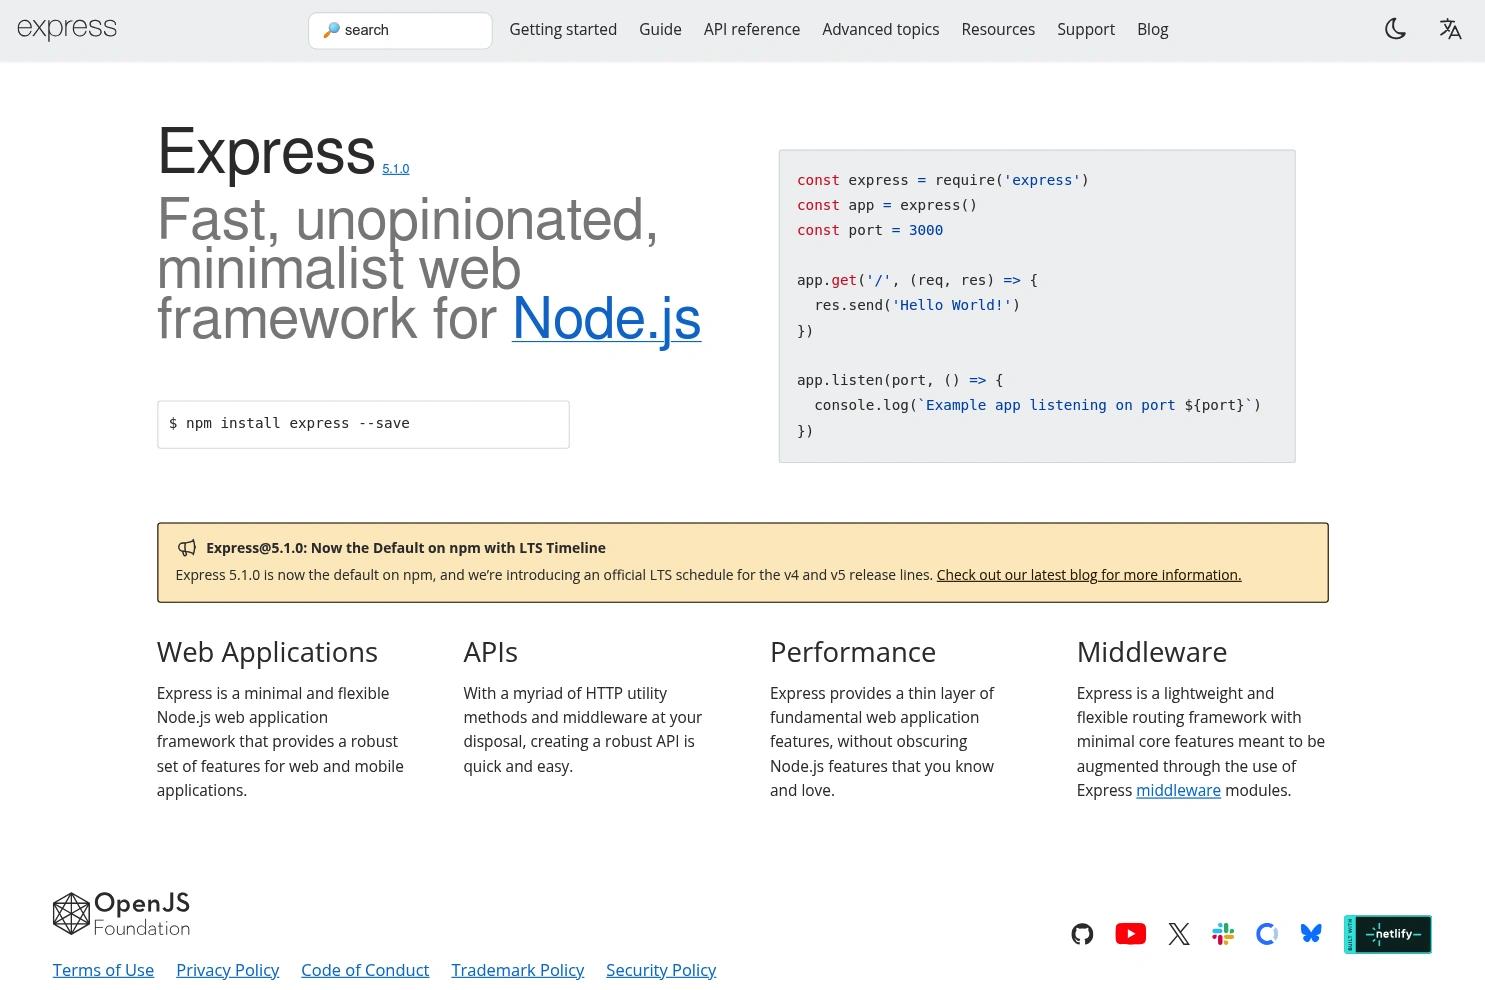This screenshot has height=990, width=1485.
Task: Click the express logo in the header
Action: (67, 29)
